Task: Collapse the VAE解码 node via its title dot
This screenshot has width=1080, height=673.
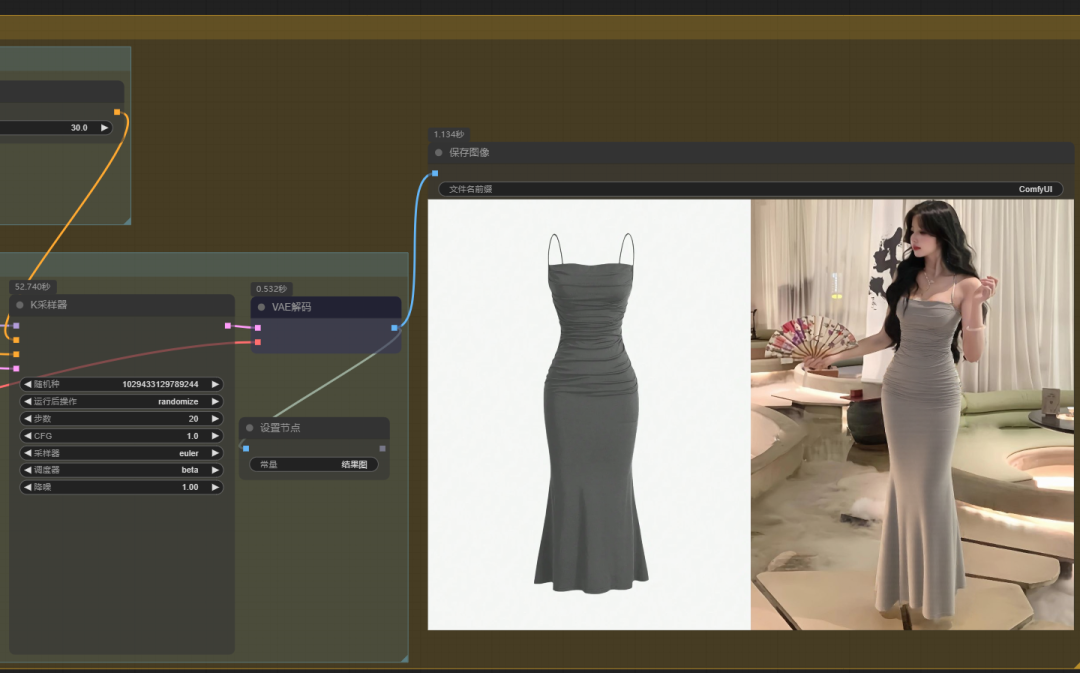Action: click(x=261, y=307)
